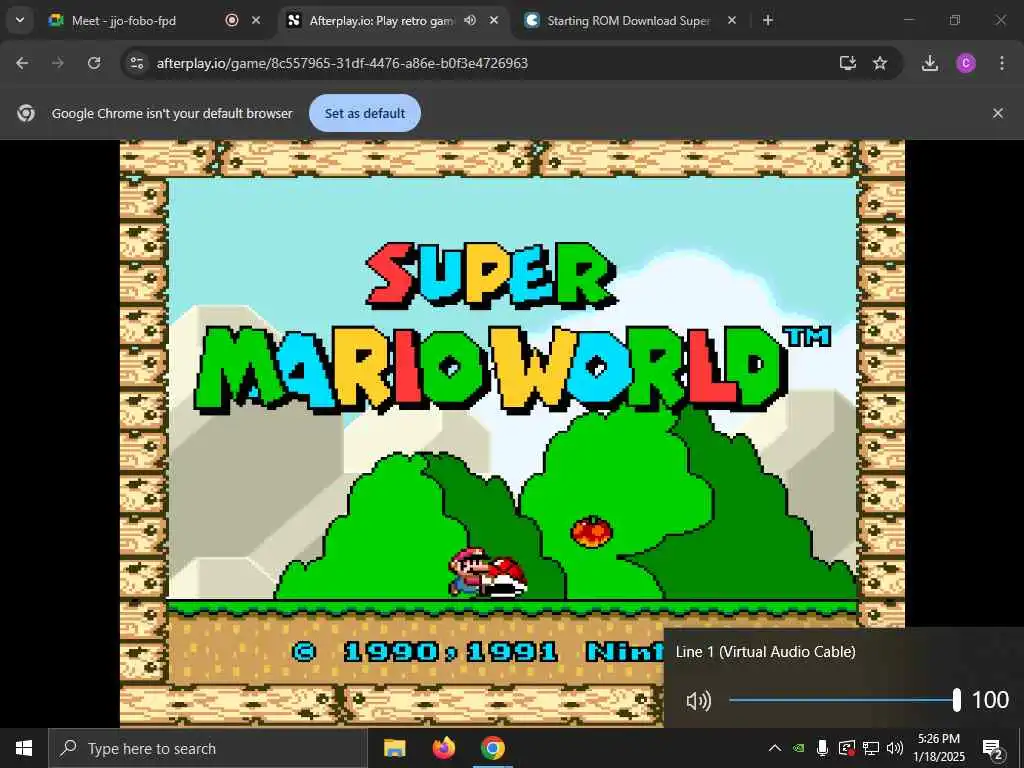The width and height of the screenshot is (1024, 768).
Task: Close the Afterplay.io tab
Action: point(494,20)
